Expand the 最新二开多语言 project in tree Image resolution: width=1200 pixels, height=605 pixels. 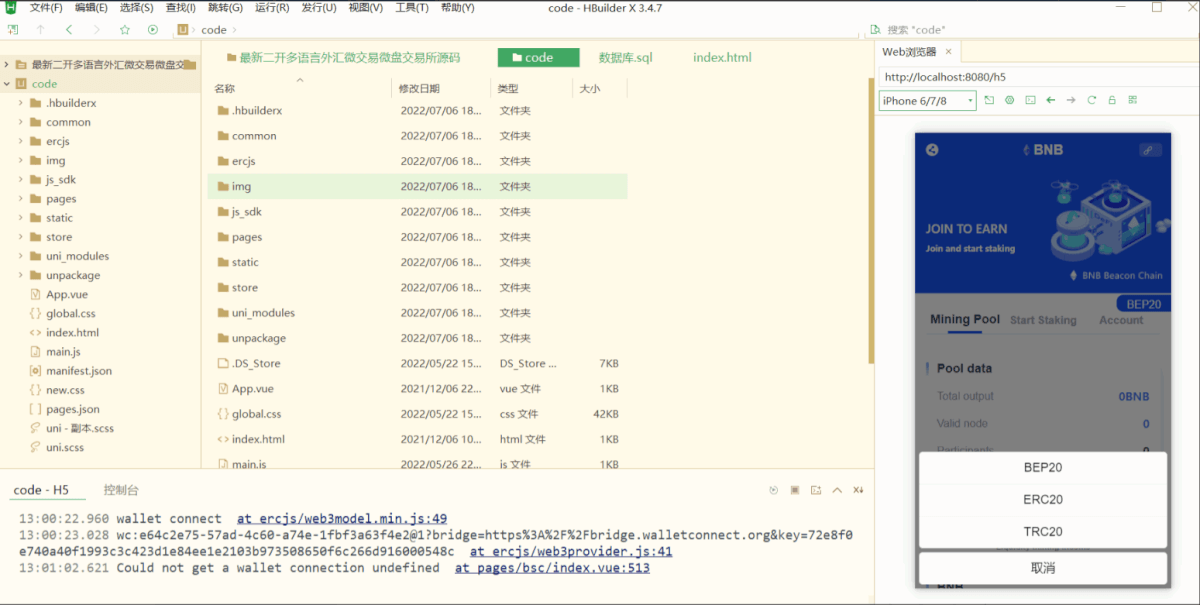tap(7, 64)
